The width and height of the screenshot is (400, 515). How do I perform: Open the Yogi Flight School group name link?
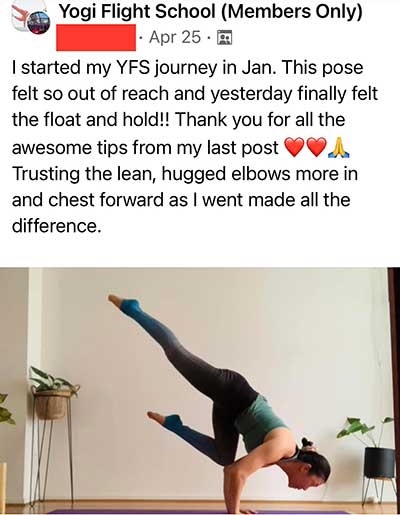coord(210,12)
